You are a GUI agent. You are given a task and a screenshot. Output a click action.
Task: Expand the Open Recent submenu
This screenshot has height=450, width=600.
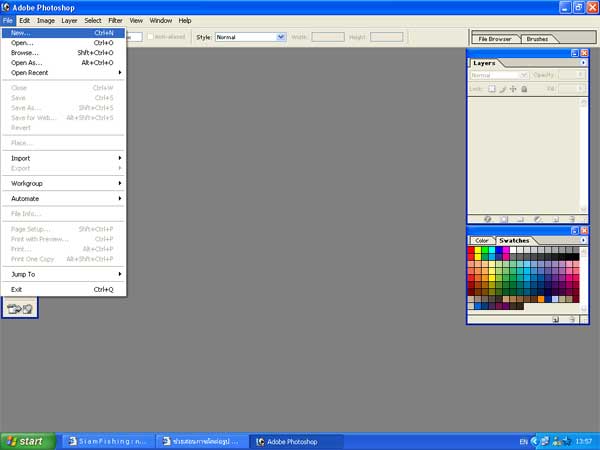coord(63,73)
